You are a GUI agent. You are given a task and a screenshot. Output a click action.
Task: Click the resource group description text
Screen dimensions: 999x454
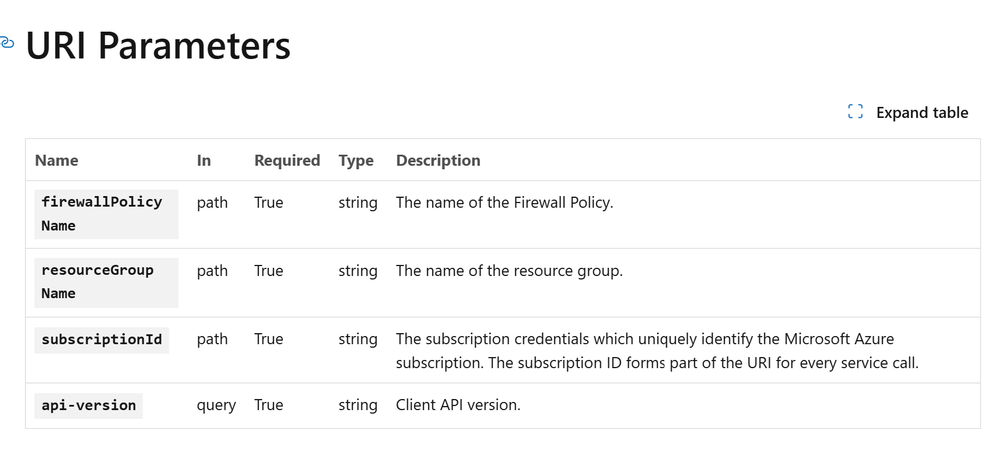[x=510, y=271]
